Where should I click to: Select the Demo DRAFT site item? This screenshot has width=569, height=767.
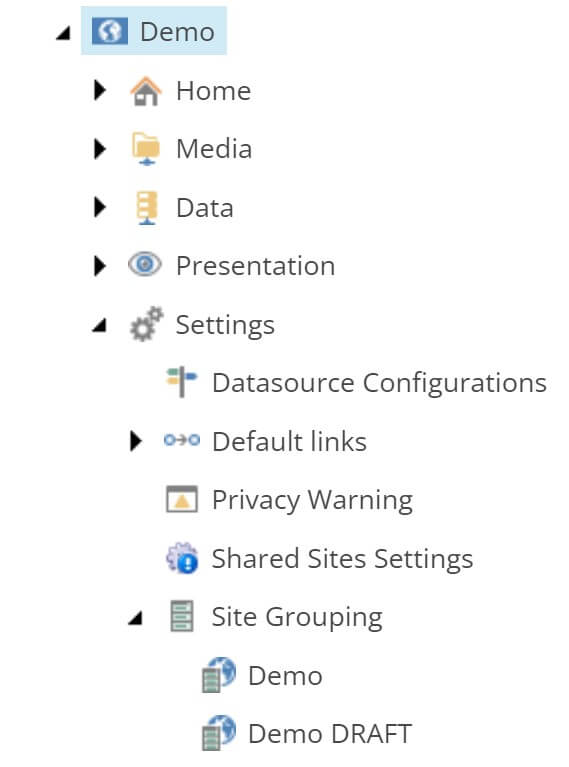click(x=307, y=733)
